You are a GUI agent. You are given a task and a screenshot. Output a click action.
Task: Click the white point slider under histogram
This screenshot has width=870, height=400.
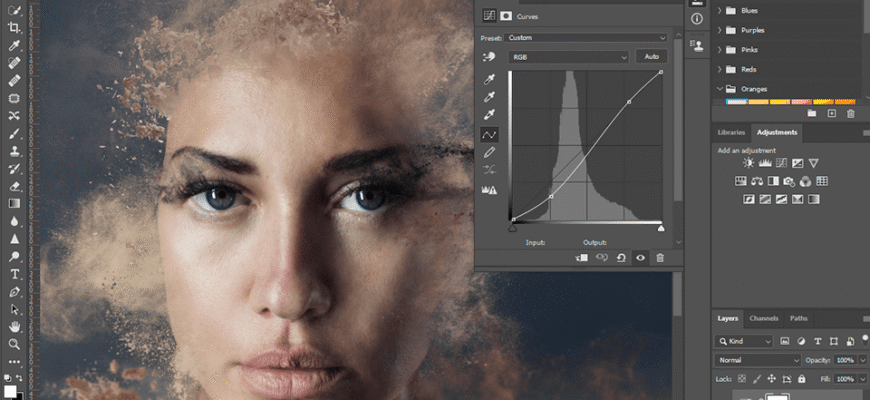point(660,228)
